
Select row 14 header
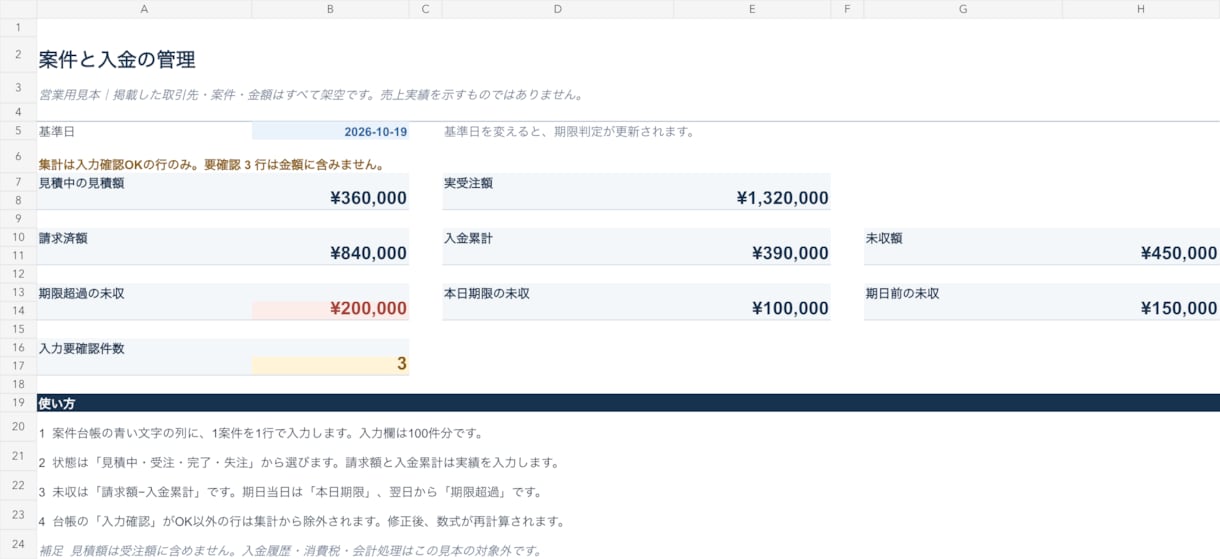(x=18, y=311)
